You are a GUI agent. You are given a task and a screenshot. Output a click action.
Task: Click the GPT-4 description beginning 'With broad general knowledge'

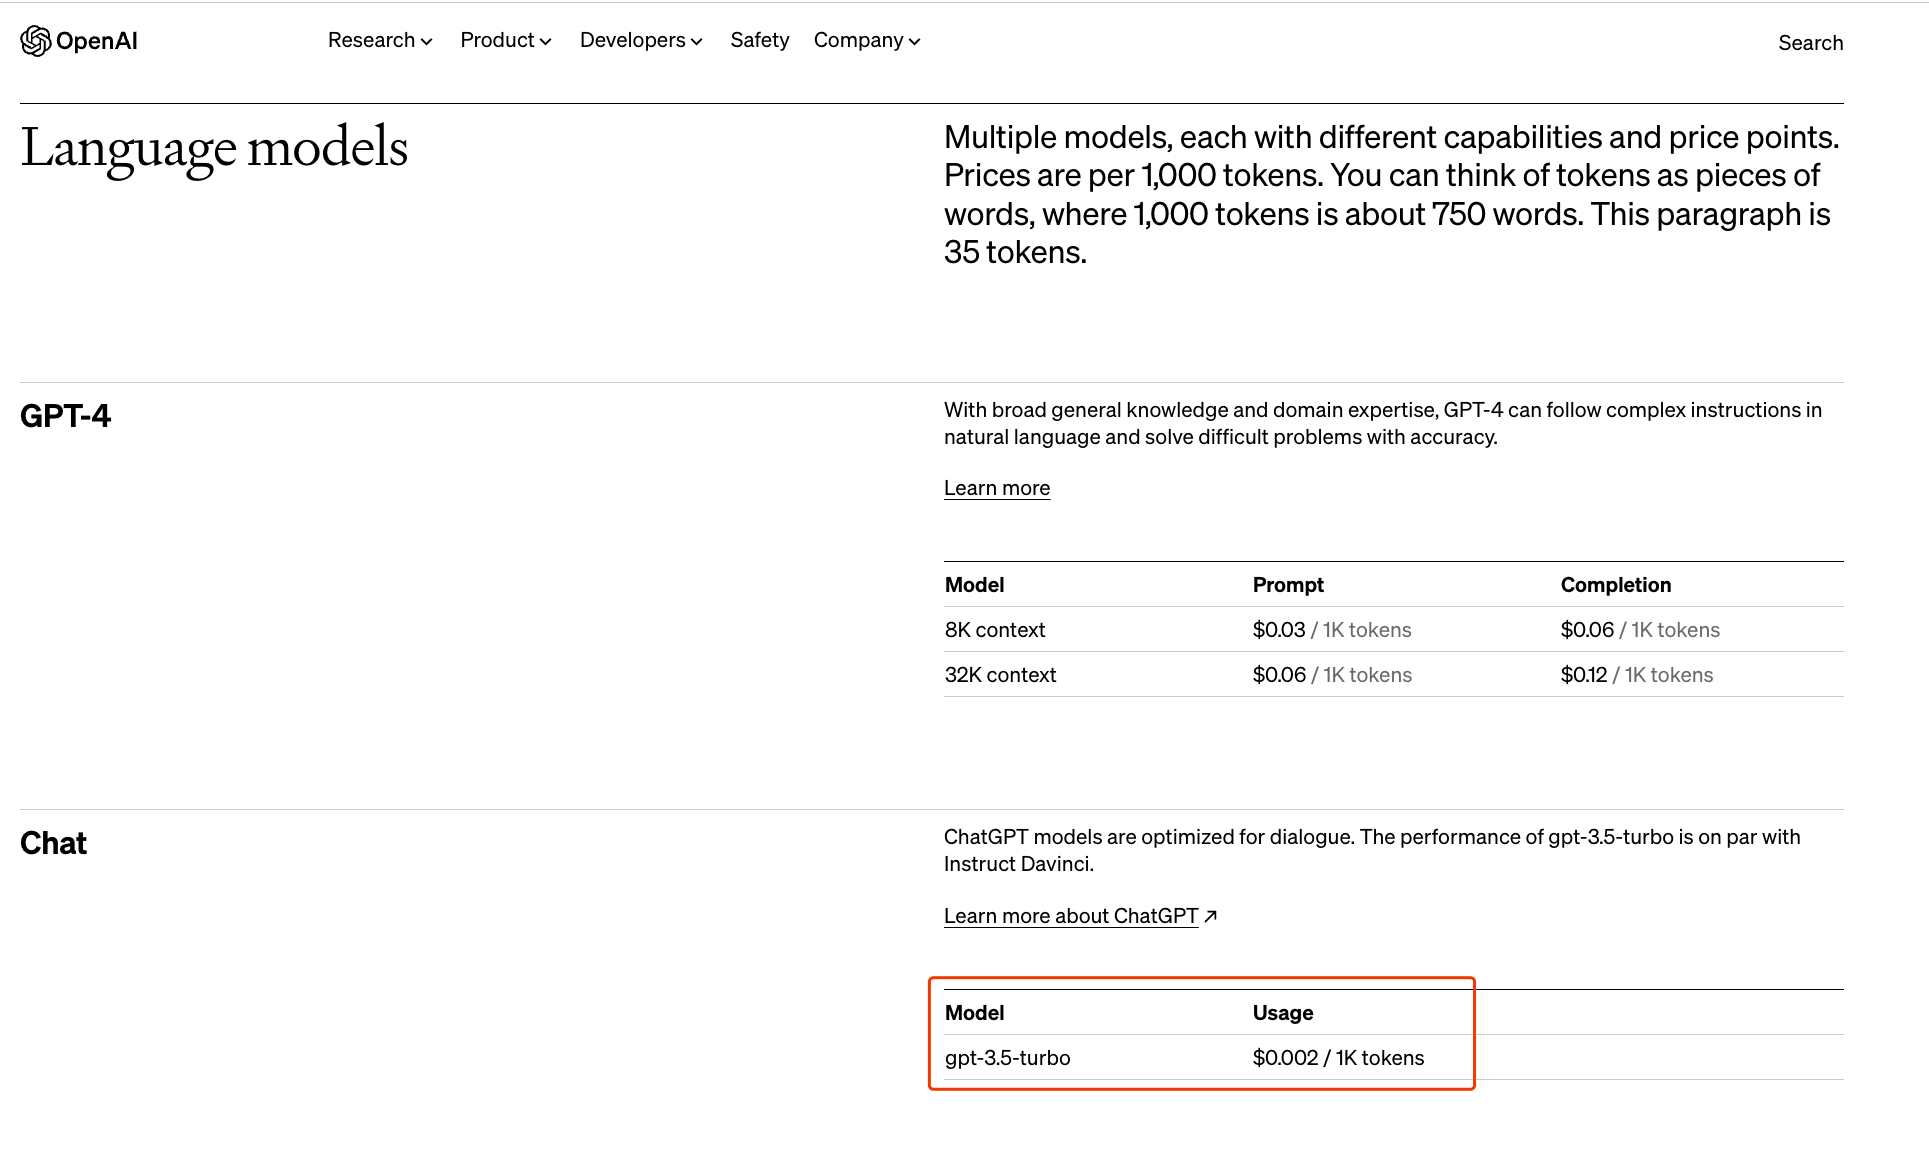tap(1383, 424)
